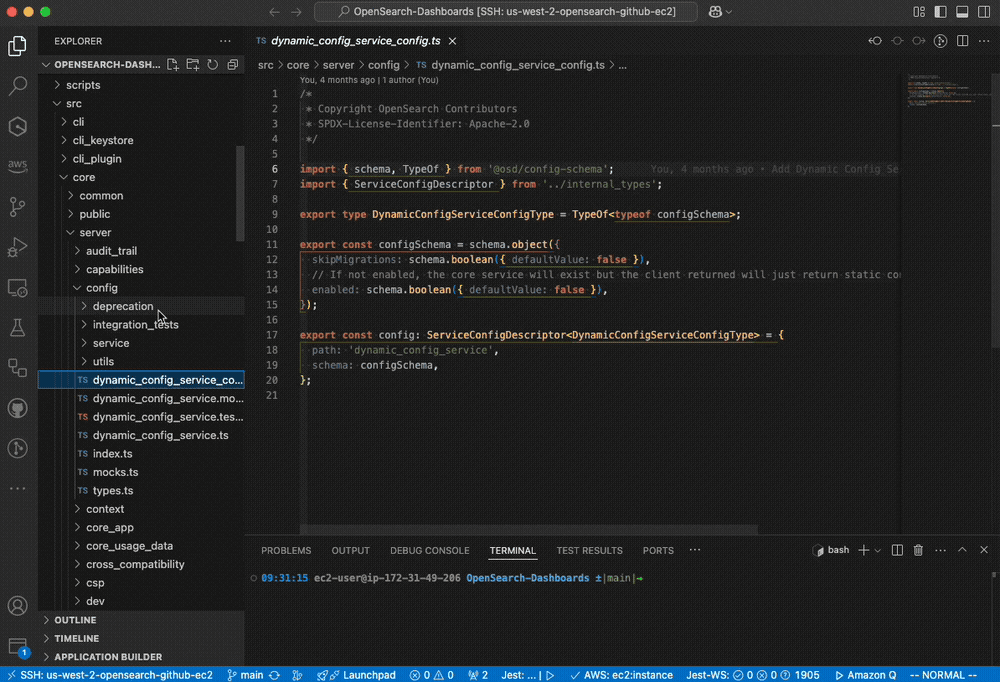
Task: Toggle the primary side bar visibility
Action: pos(941,11)
